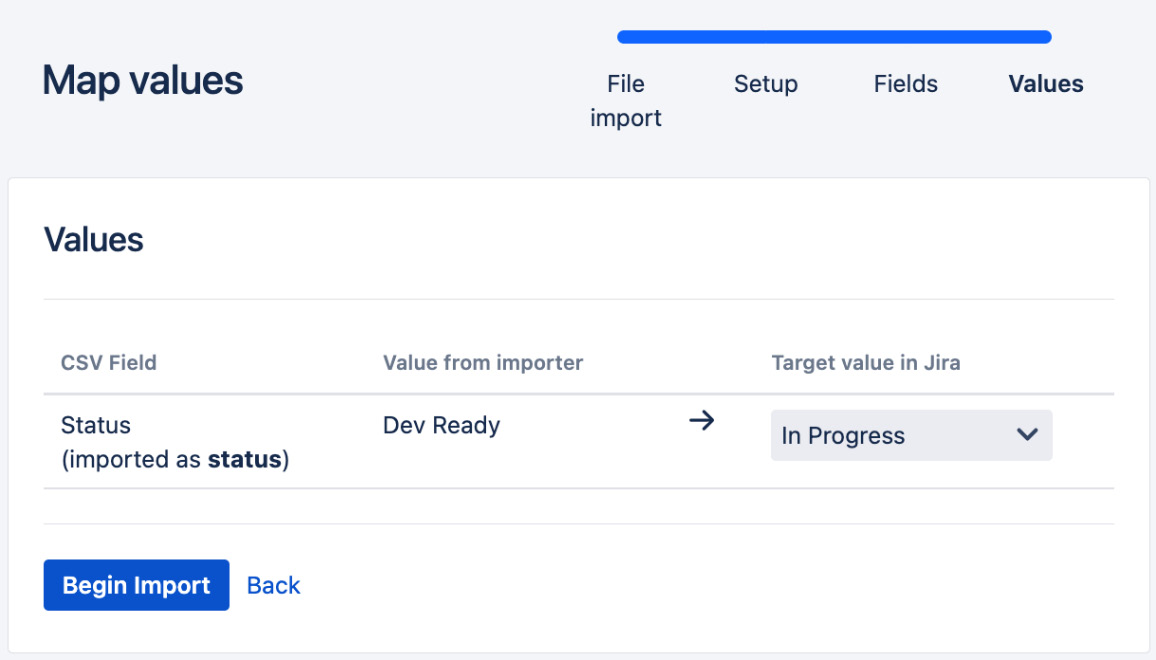Screen dimensions: 1156x660
Task: Open the In Progress target value dropdown
Action: (x=910, y=435)
